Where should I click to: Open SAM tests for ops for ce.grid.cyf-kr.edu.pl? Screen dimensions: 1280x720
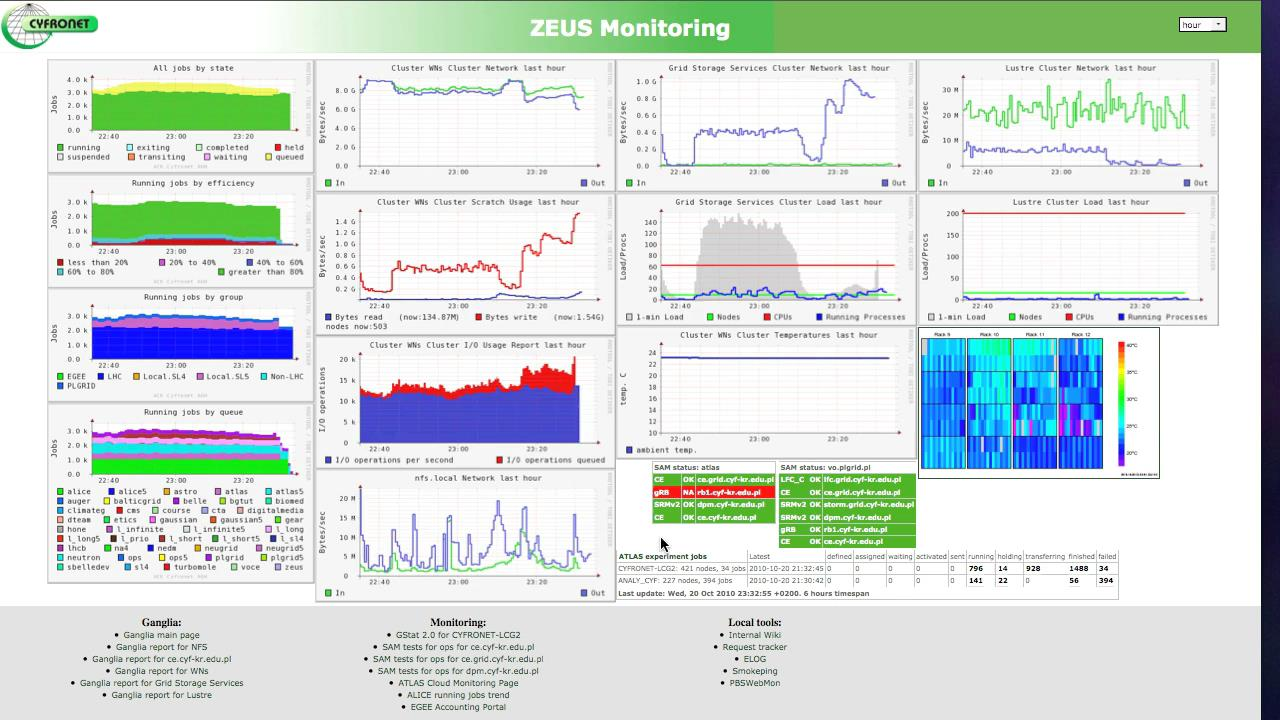(458, 659)
